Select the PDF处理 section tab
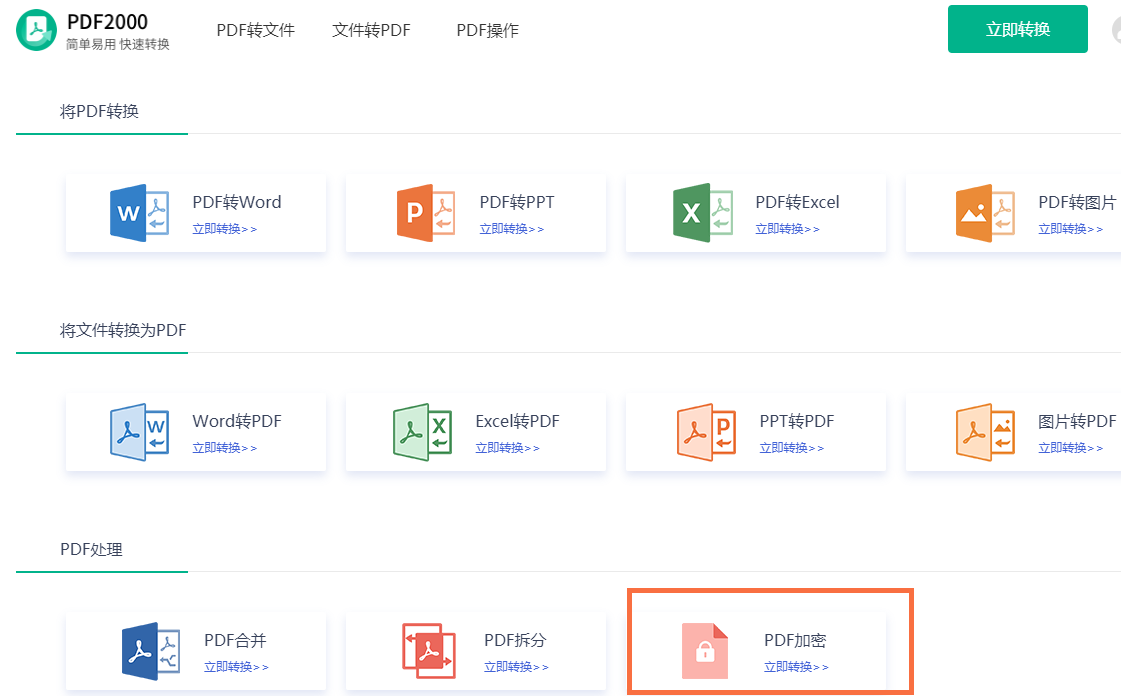The width and height of the screenshot is (1121, 696). click(92, 550)
